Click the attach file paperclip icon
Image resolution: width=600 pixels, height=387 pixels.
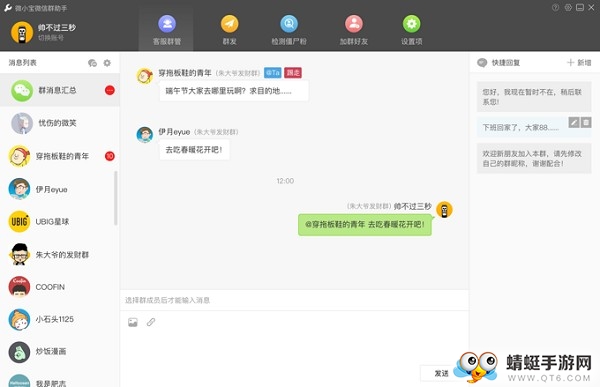click(x=151, y=322)
